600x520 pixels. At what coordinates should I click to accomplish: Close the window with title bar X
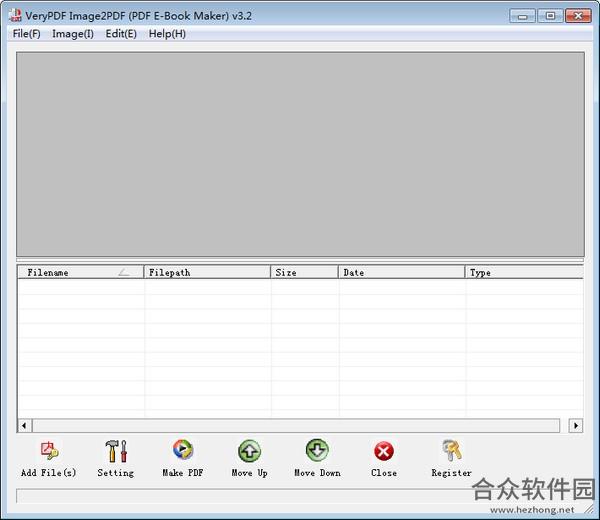[578, 16]
